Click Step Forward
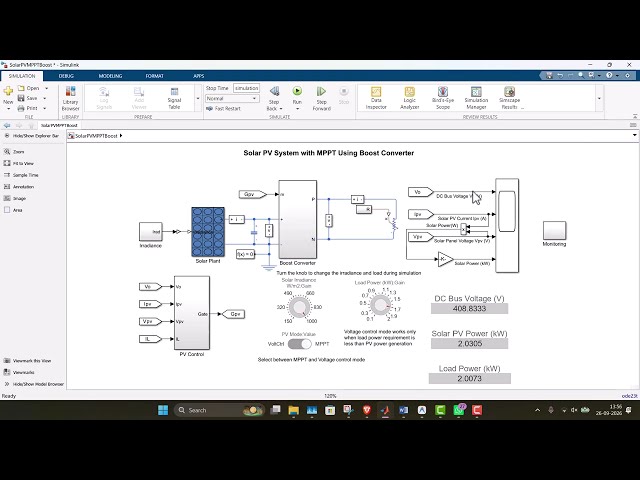This screenshot has height=480, width=640. click(x=322, y=98)
